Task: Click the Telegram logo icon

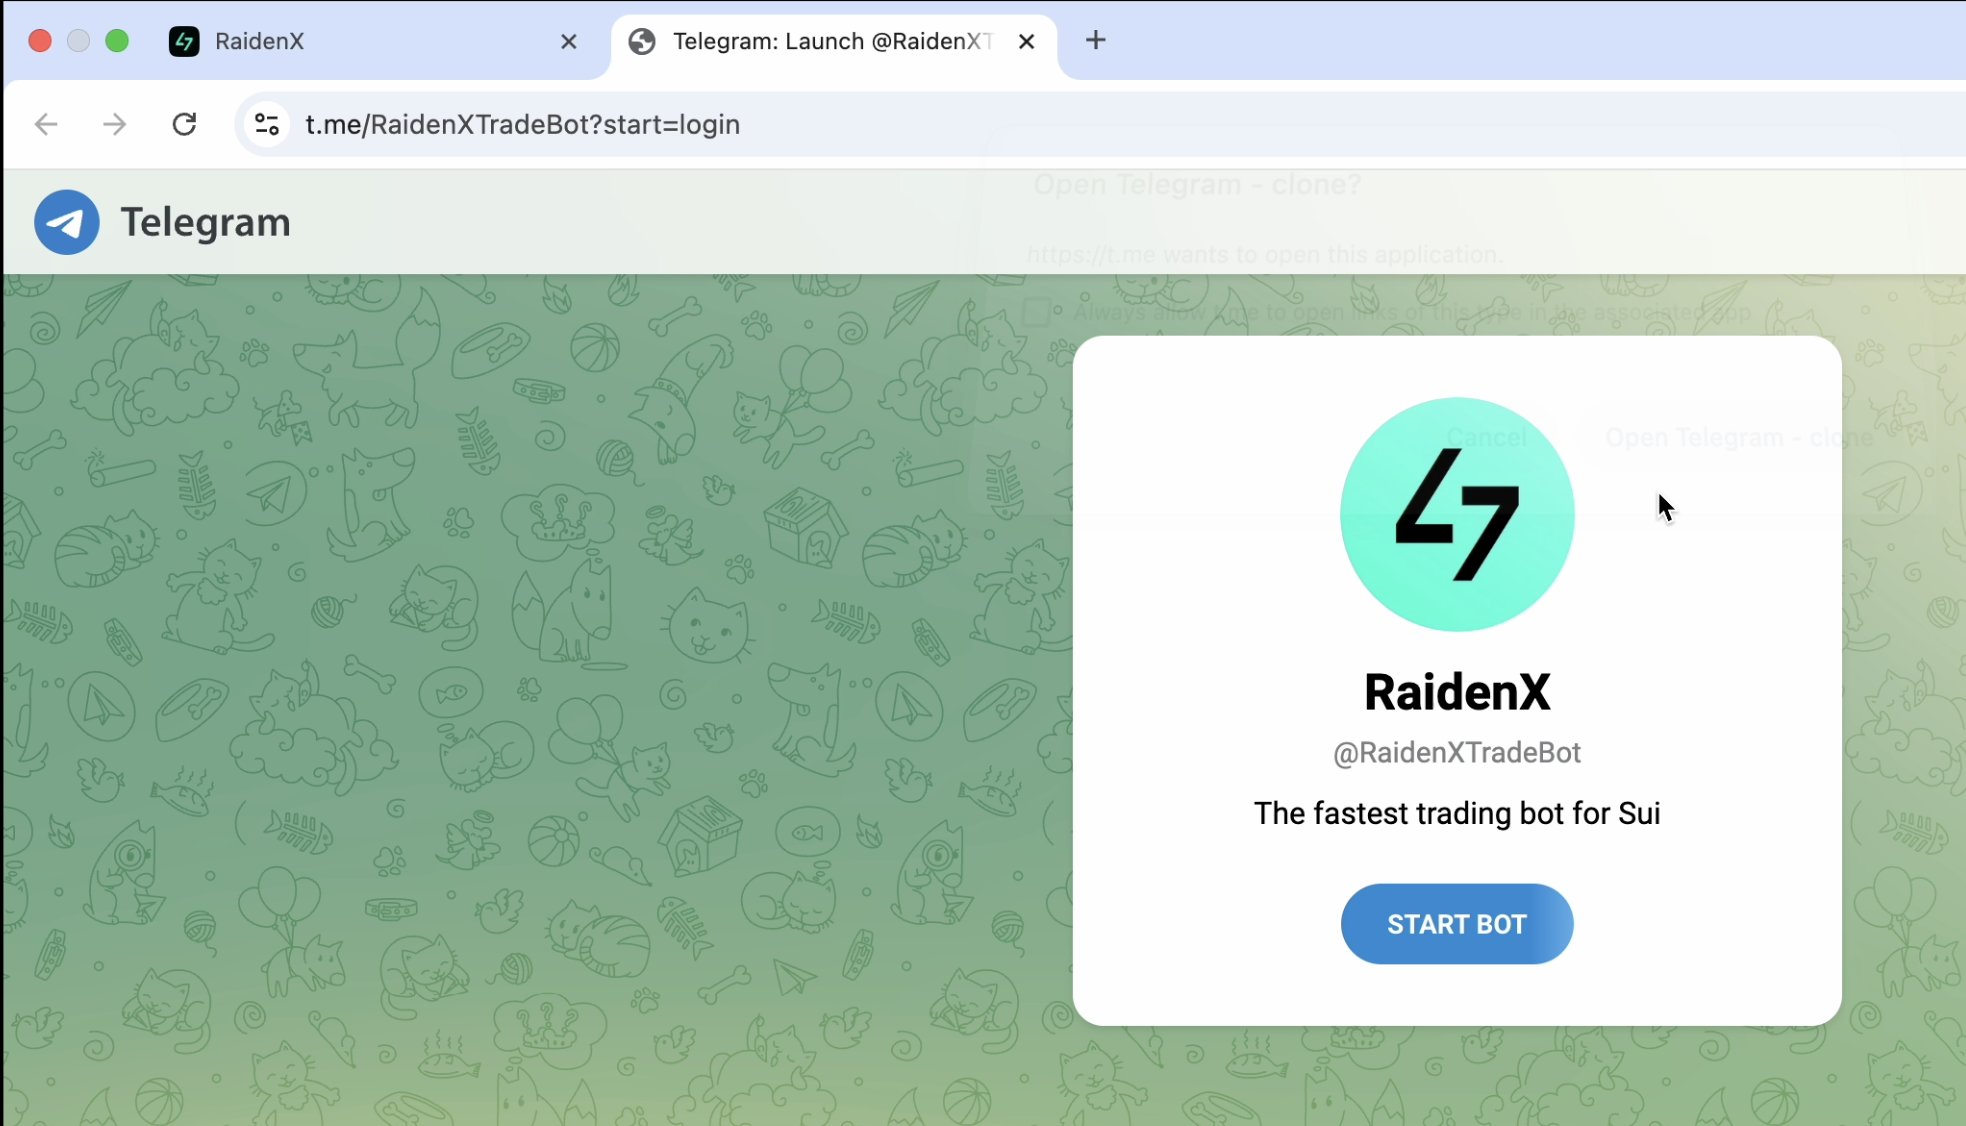Action: pyautogui.click(x=66, y=222)
